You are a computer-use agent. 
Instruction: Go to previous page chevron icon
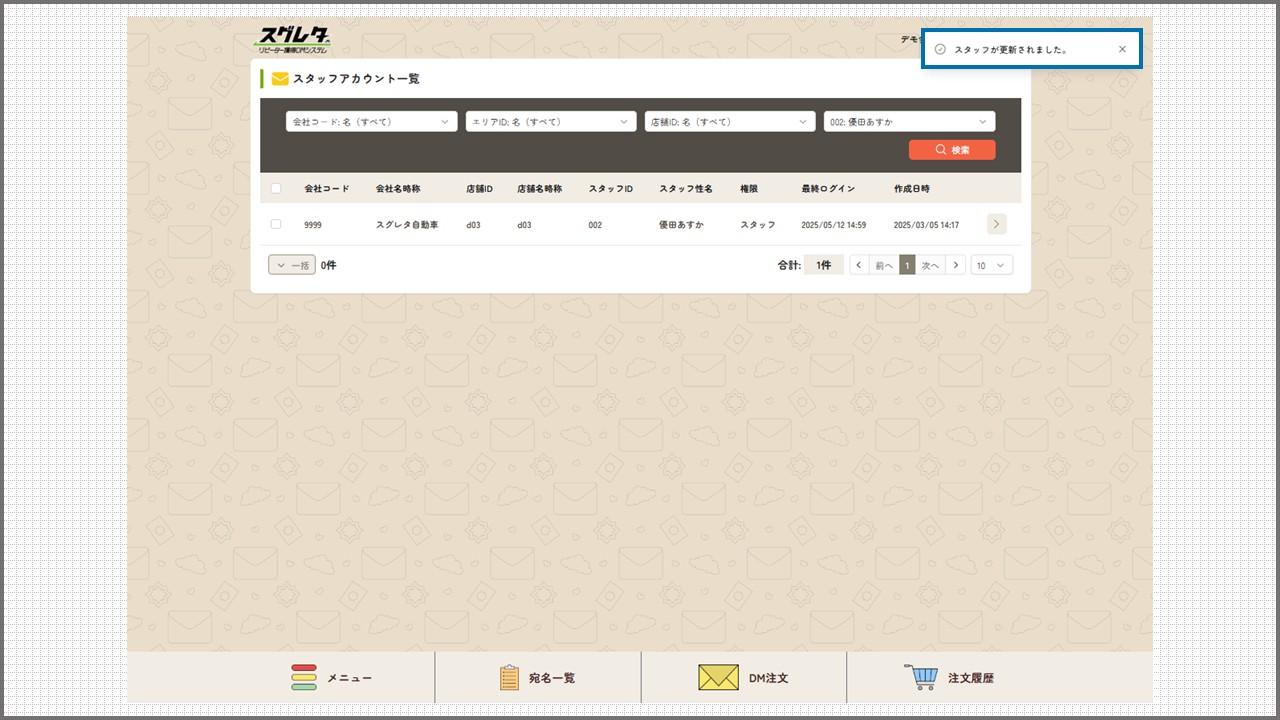(859, 265)
